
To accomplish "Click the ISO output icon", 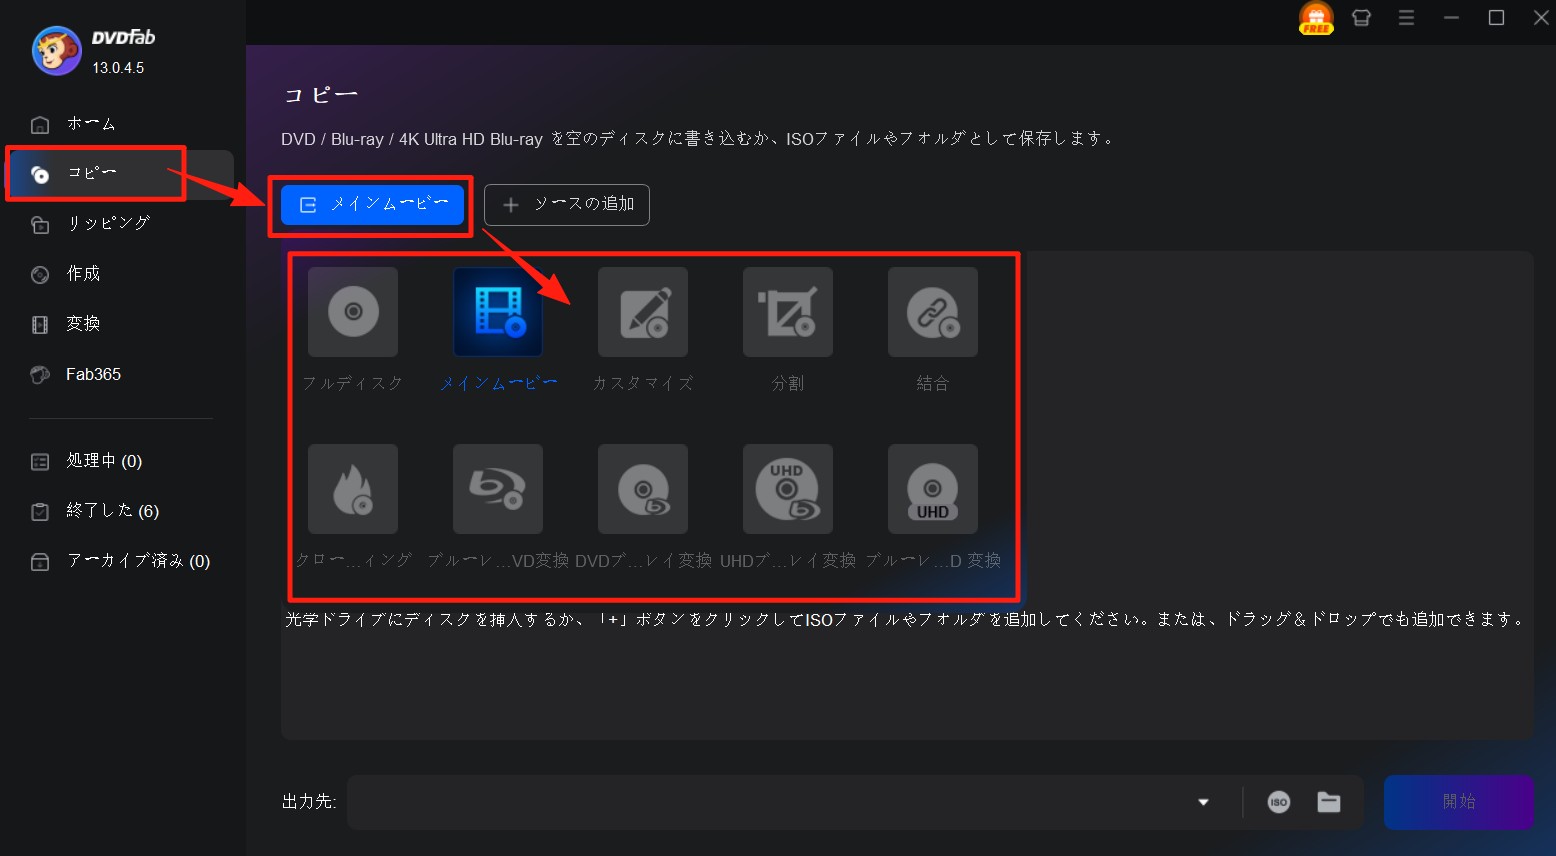I will [x=1278, y=802].
